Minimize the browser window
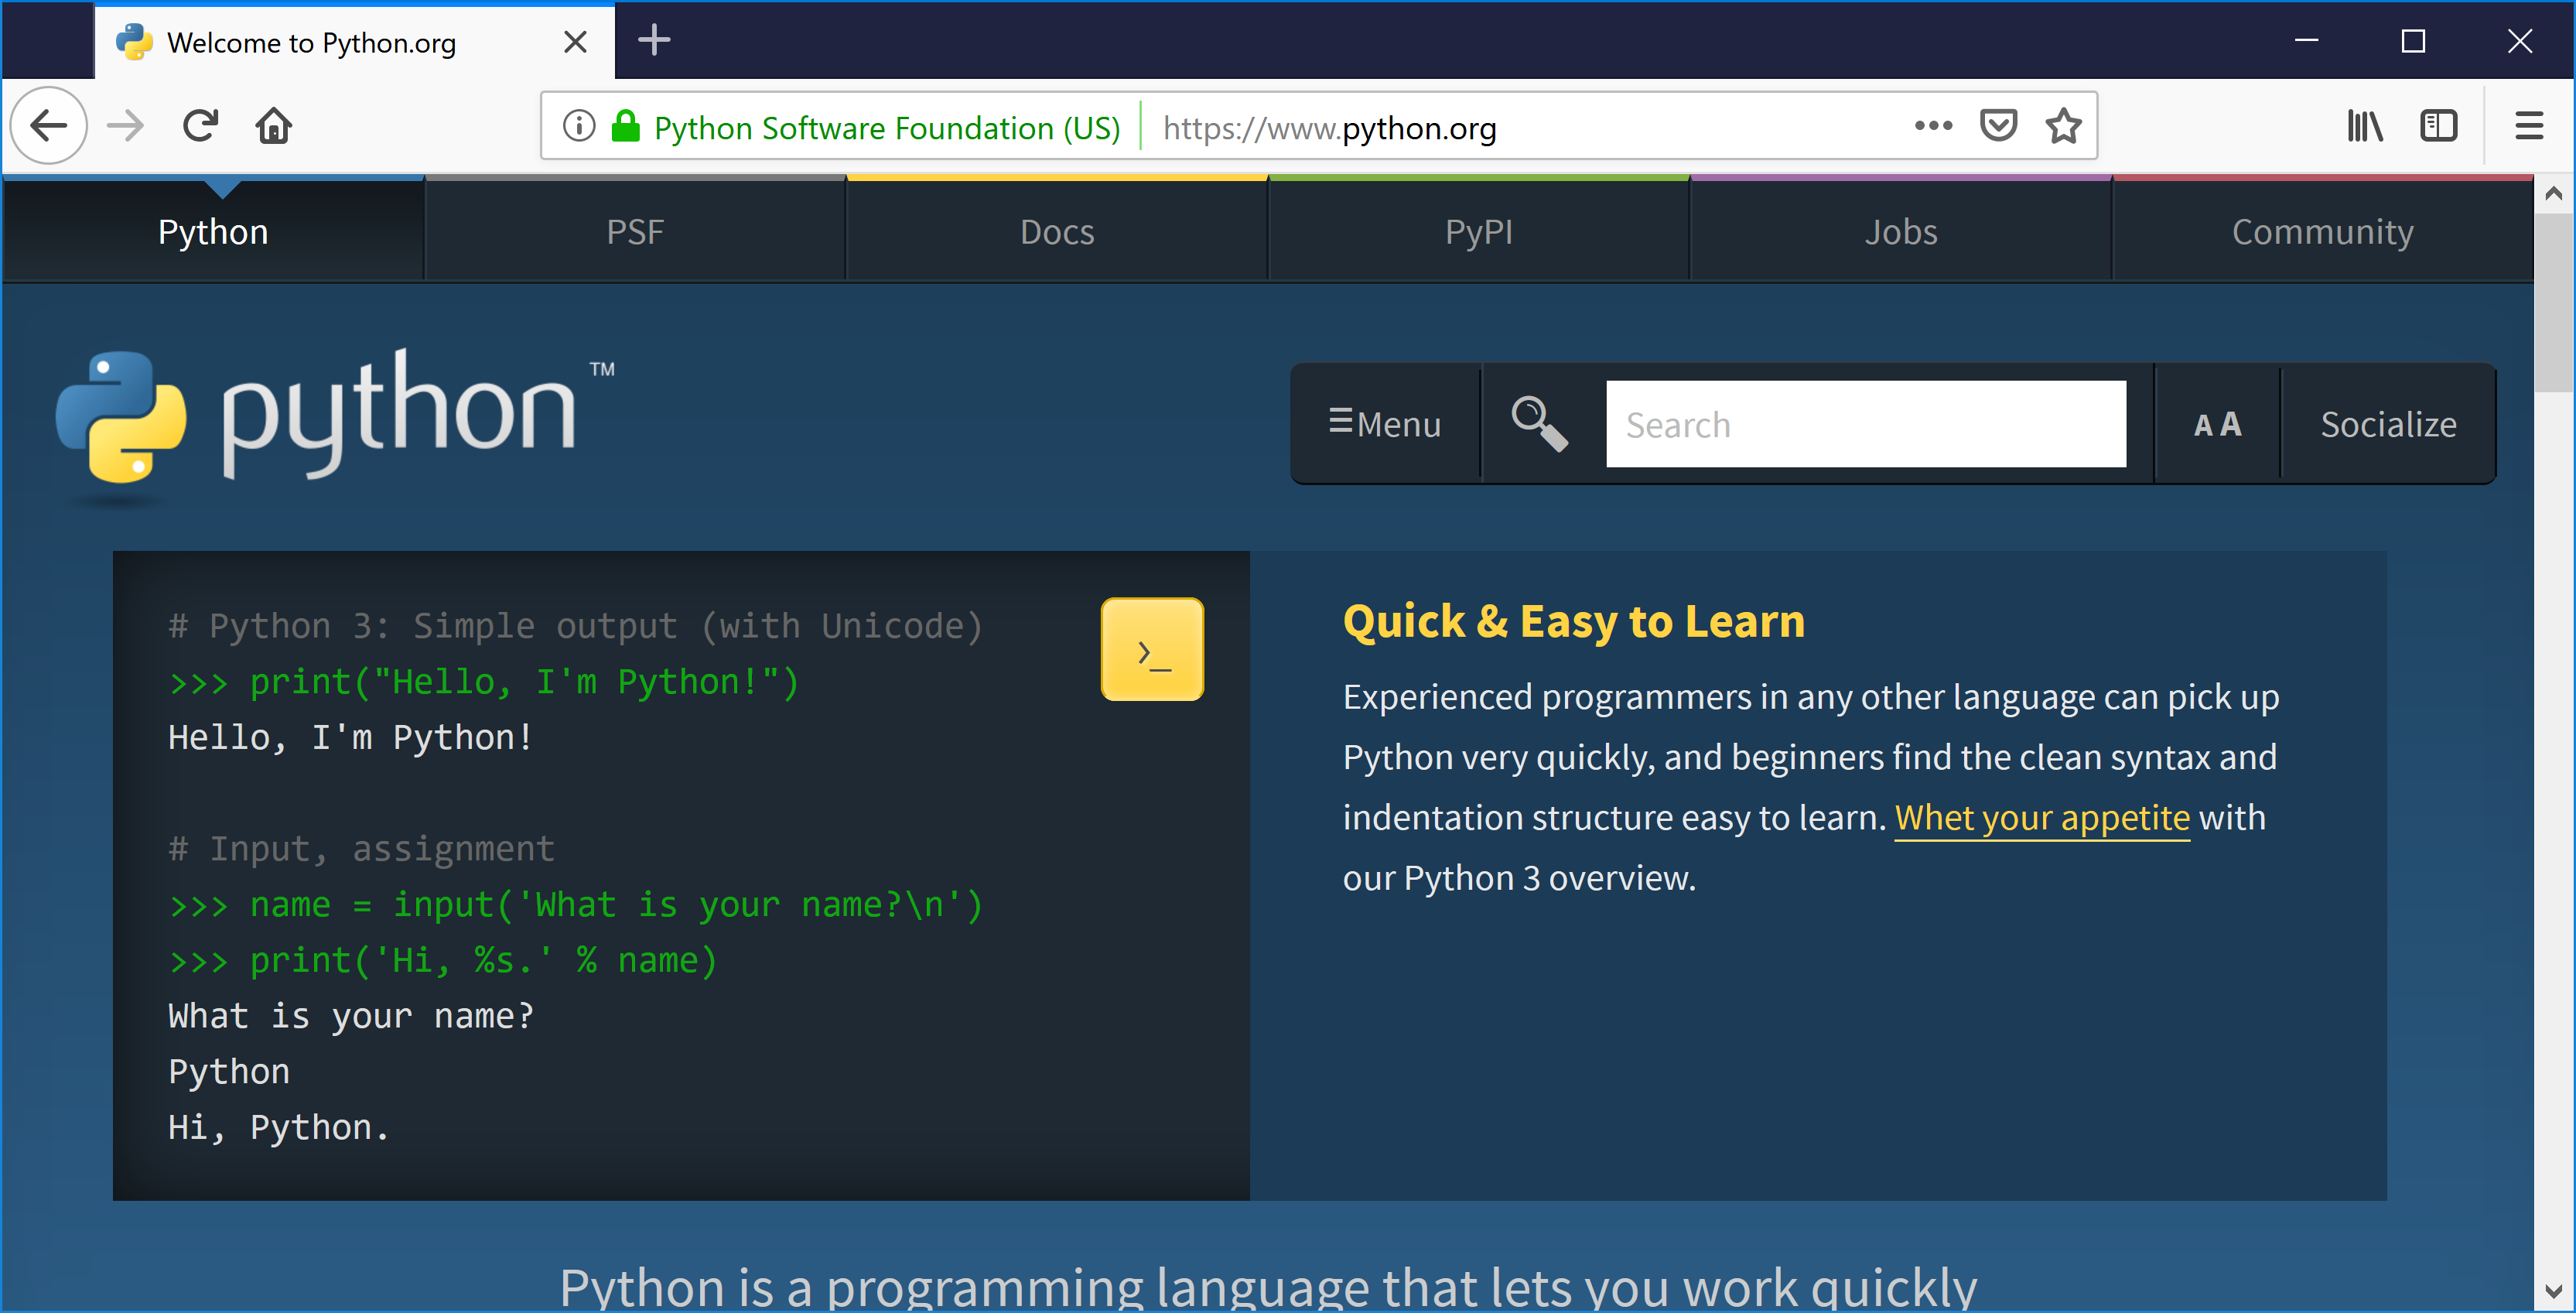 2306,40
